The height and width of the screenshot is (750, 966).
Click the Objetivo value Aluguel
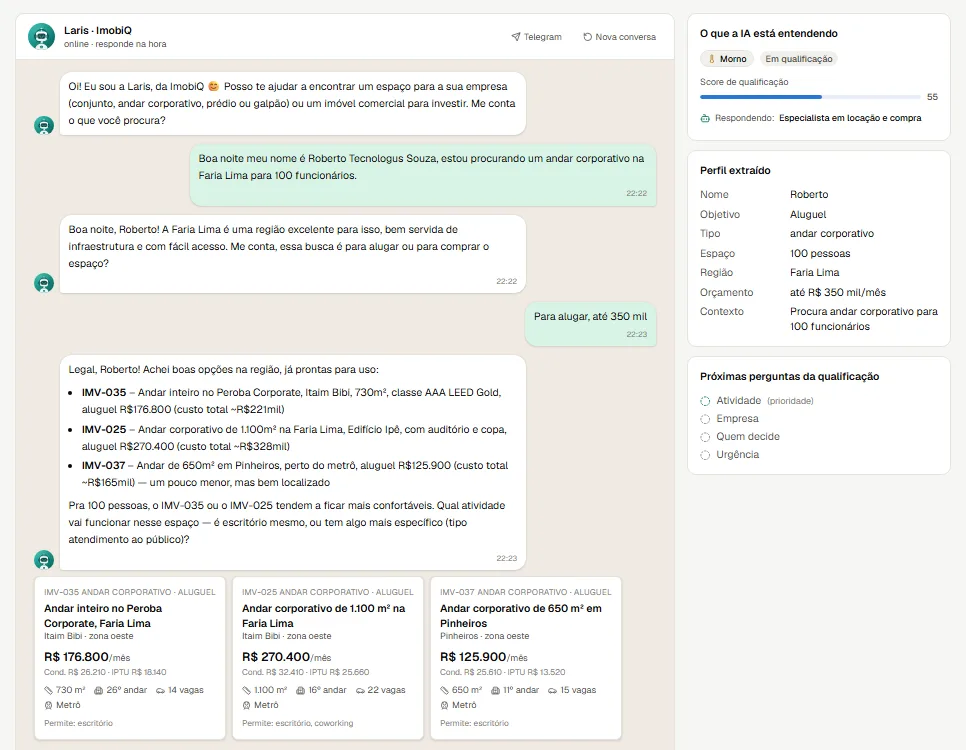tap(808, 214)
